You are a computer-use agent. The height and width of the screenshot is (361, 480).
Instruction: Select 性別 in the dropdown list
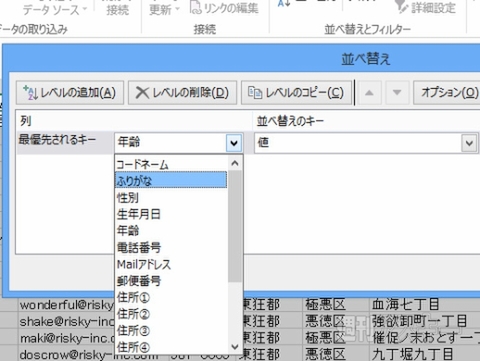[x=171, y=197]
